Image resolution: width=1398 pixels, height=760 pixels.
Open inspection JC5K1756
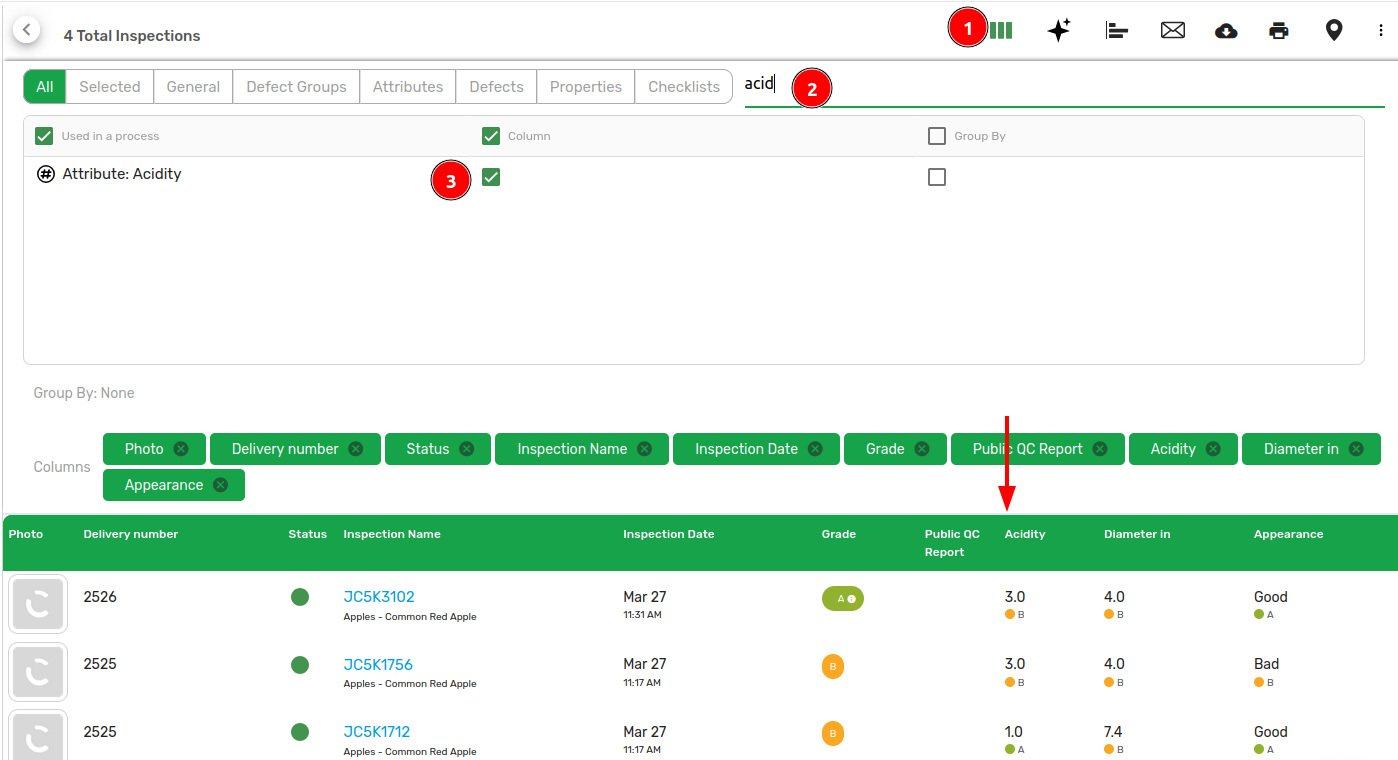[x=378, y=664]
